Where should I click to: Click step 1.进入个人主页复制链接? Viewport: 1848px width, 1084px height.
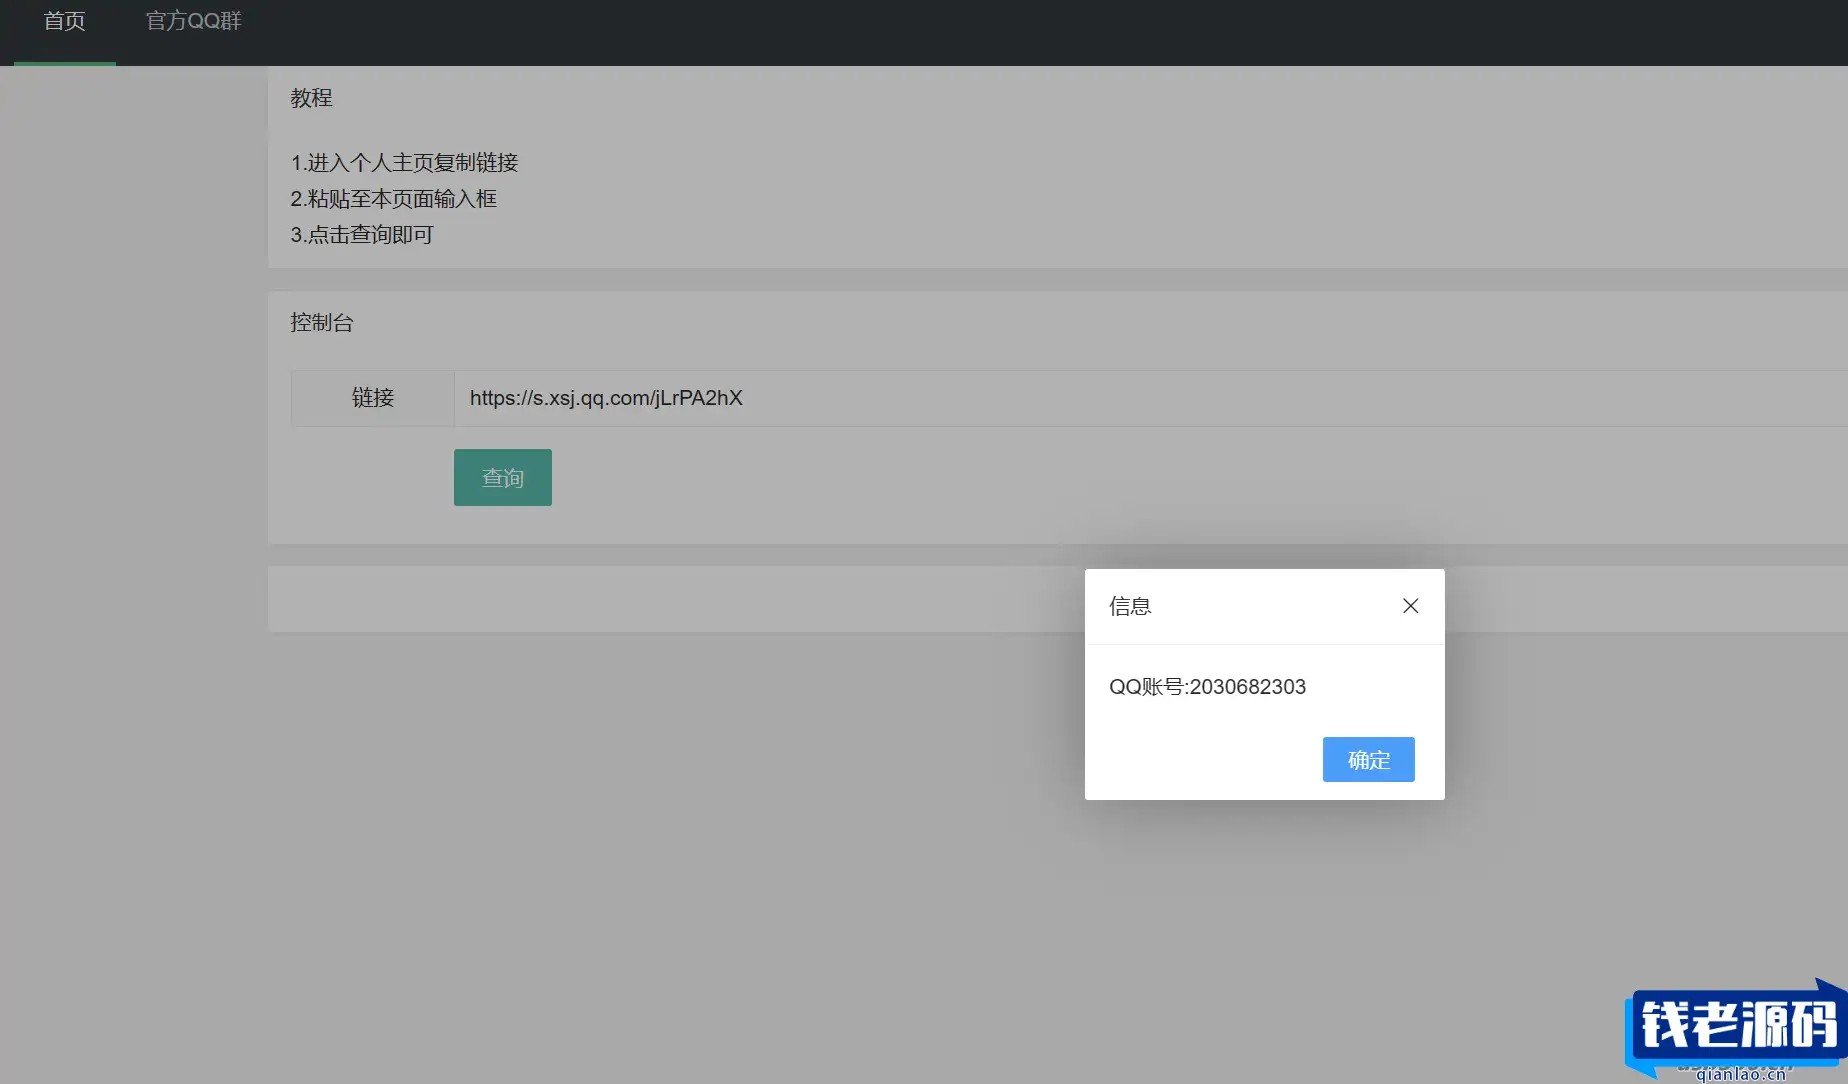(404, 162)
